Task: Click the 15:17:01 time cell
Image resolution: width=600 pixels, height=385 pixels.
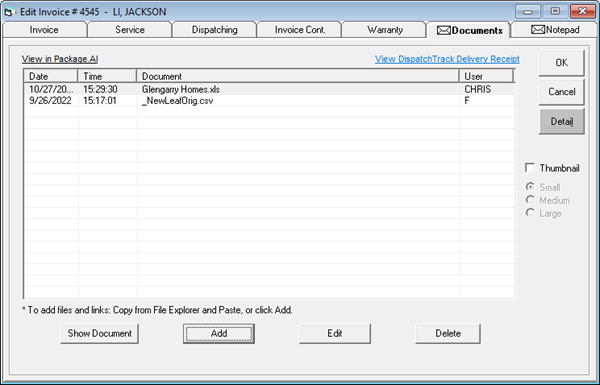Action: (100, 101)
